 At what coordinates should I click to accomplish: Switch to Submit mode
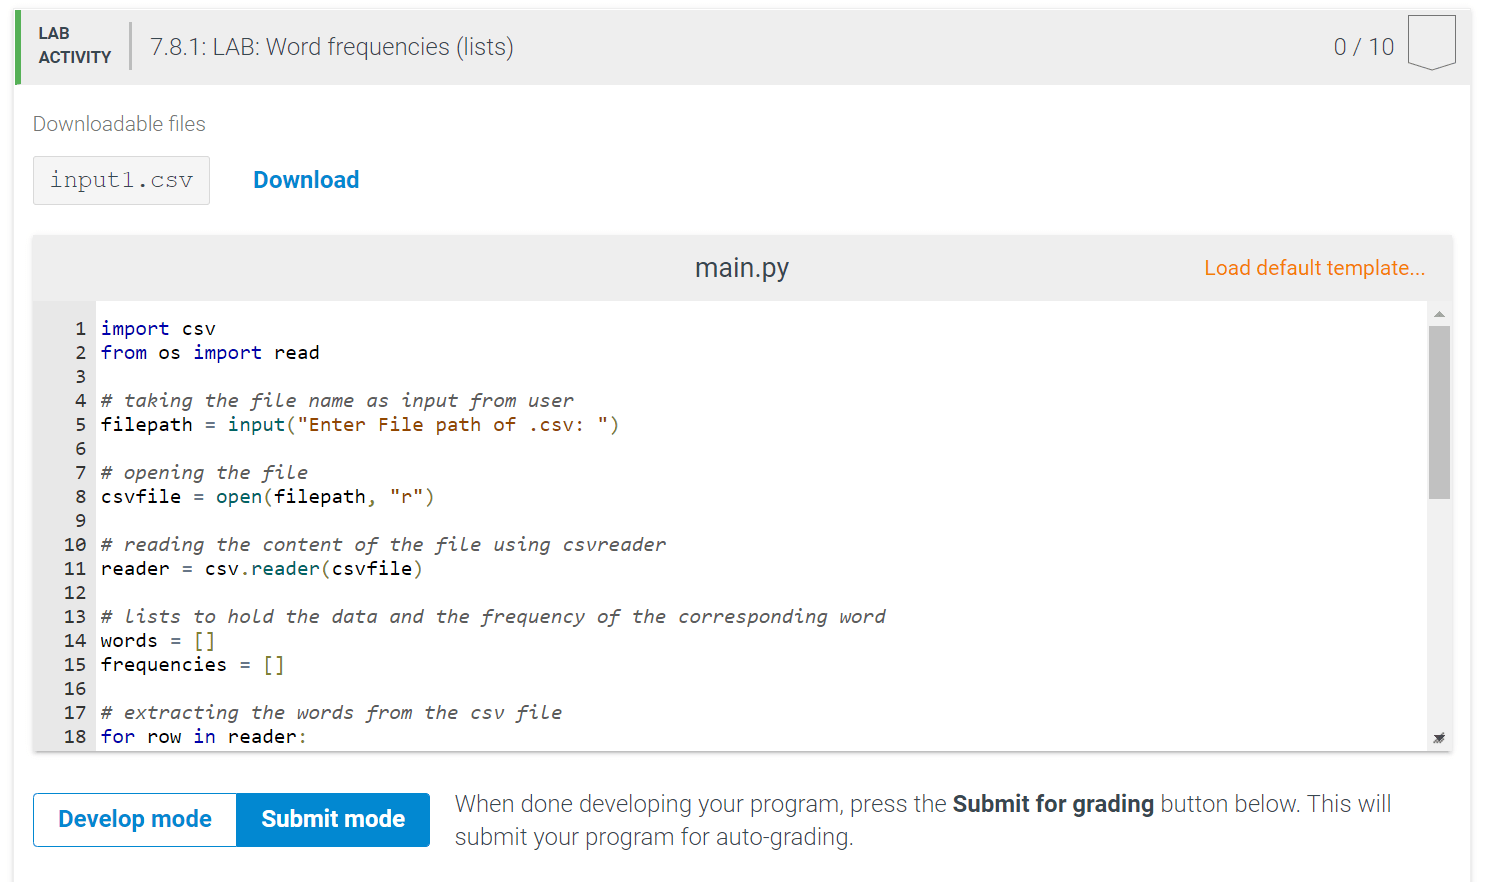[x=333, y=819]
